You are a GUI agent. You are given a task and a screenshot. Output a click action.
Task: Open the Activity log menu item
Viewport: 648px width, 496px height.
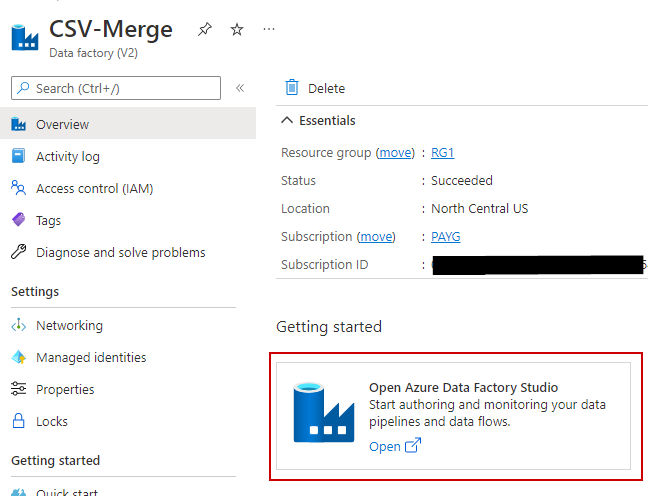[67, 157]
